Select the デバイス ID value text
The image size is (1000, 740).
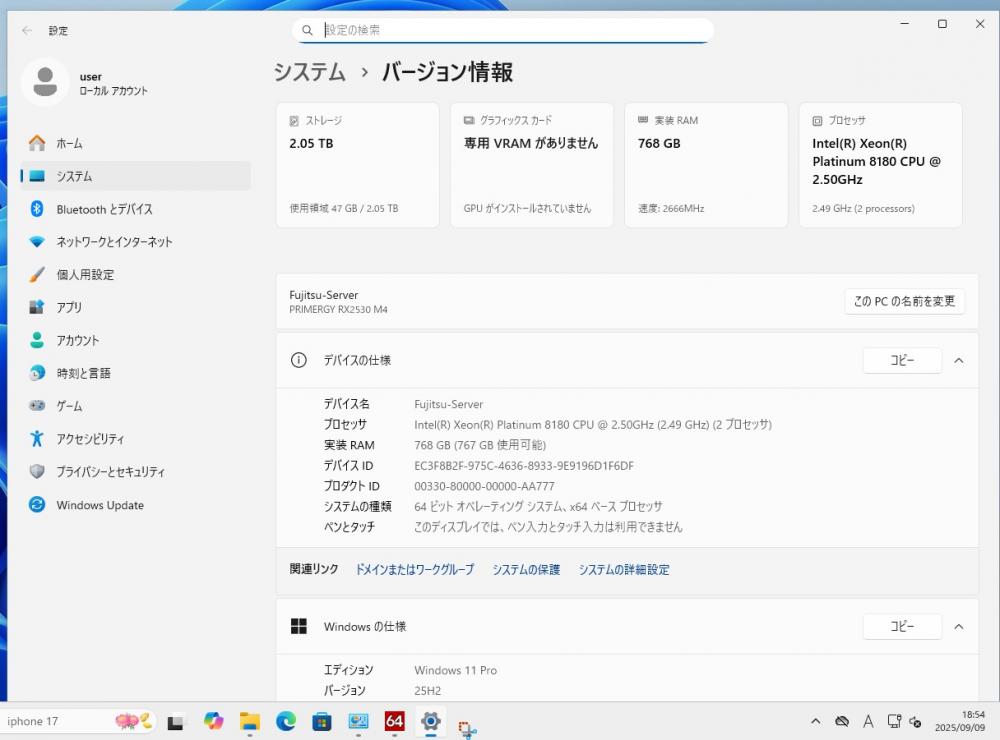coord(524,466)
